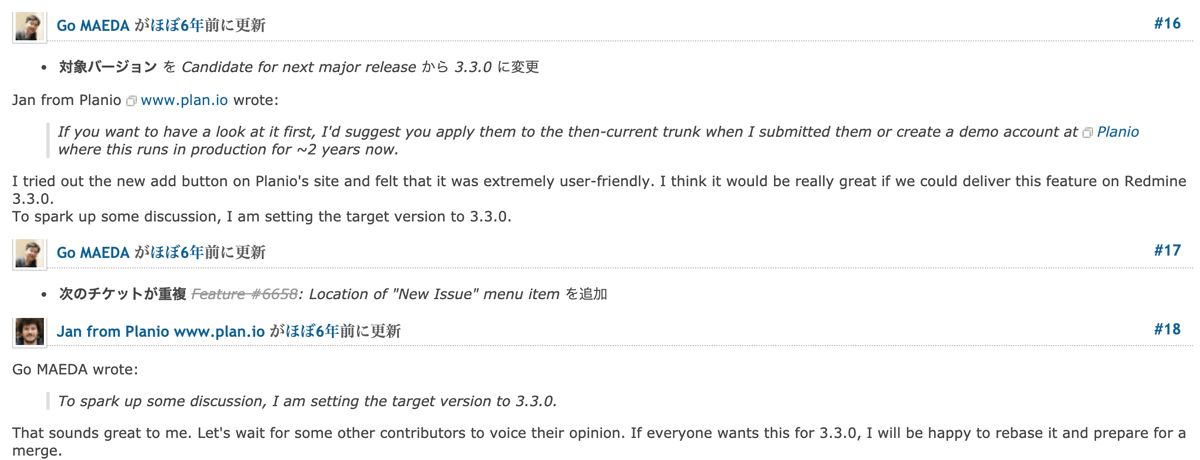Click ほぼ6年 timestamp link on comment #17

point(176,253)
